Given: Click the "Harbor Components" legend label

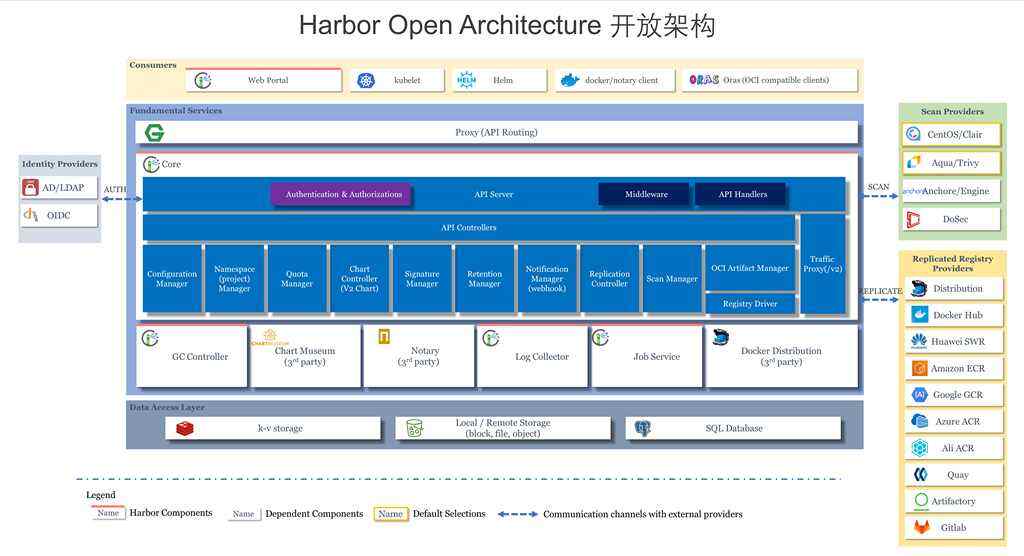Looking at the screenshot, I should click(x=171, y=513).
